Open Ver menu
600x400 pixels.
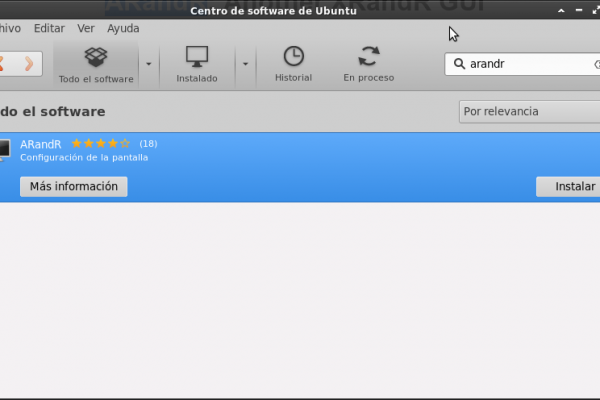pyautogui.click(x=86, y=28)
